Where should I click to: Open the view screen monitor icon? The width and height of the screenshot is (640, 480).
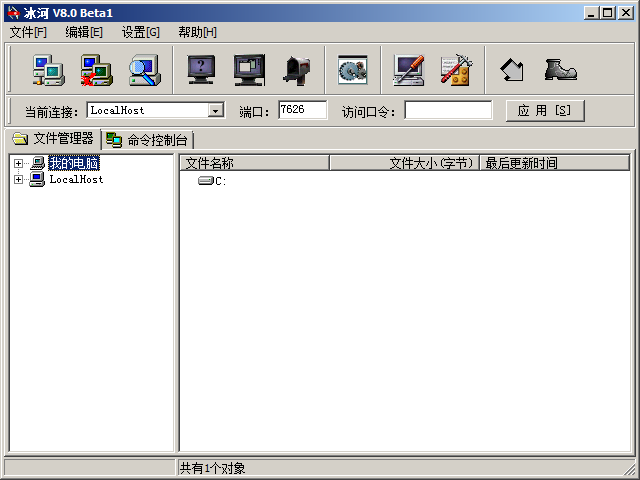pos(202,70)
